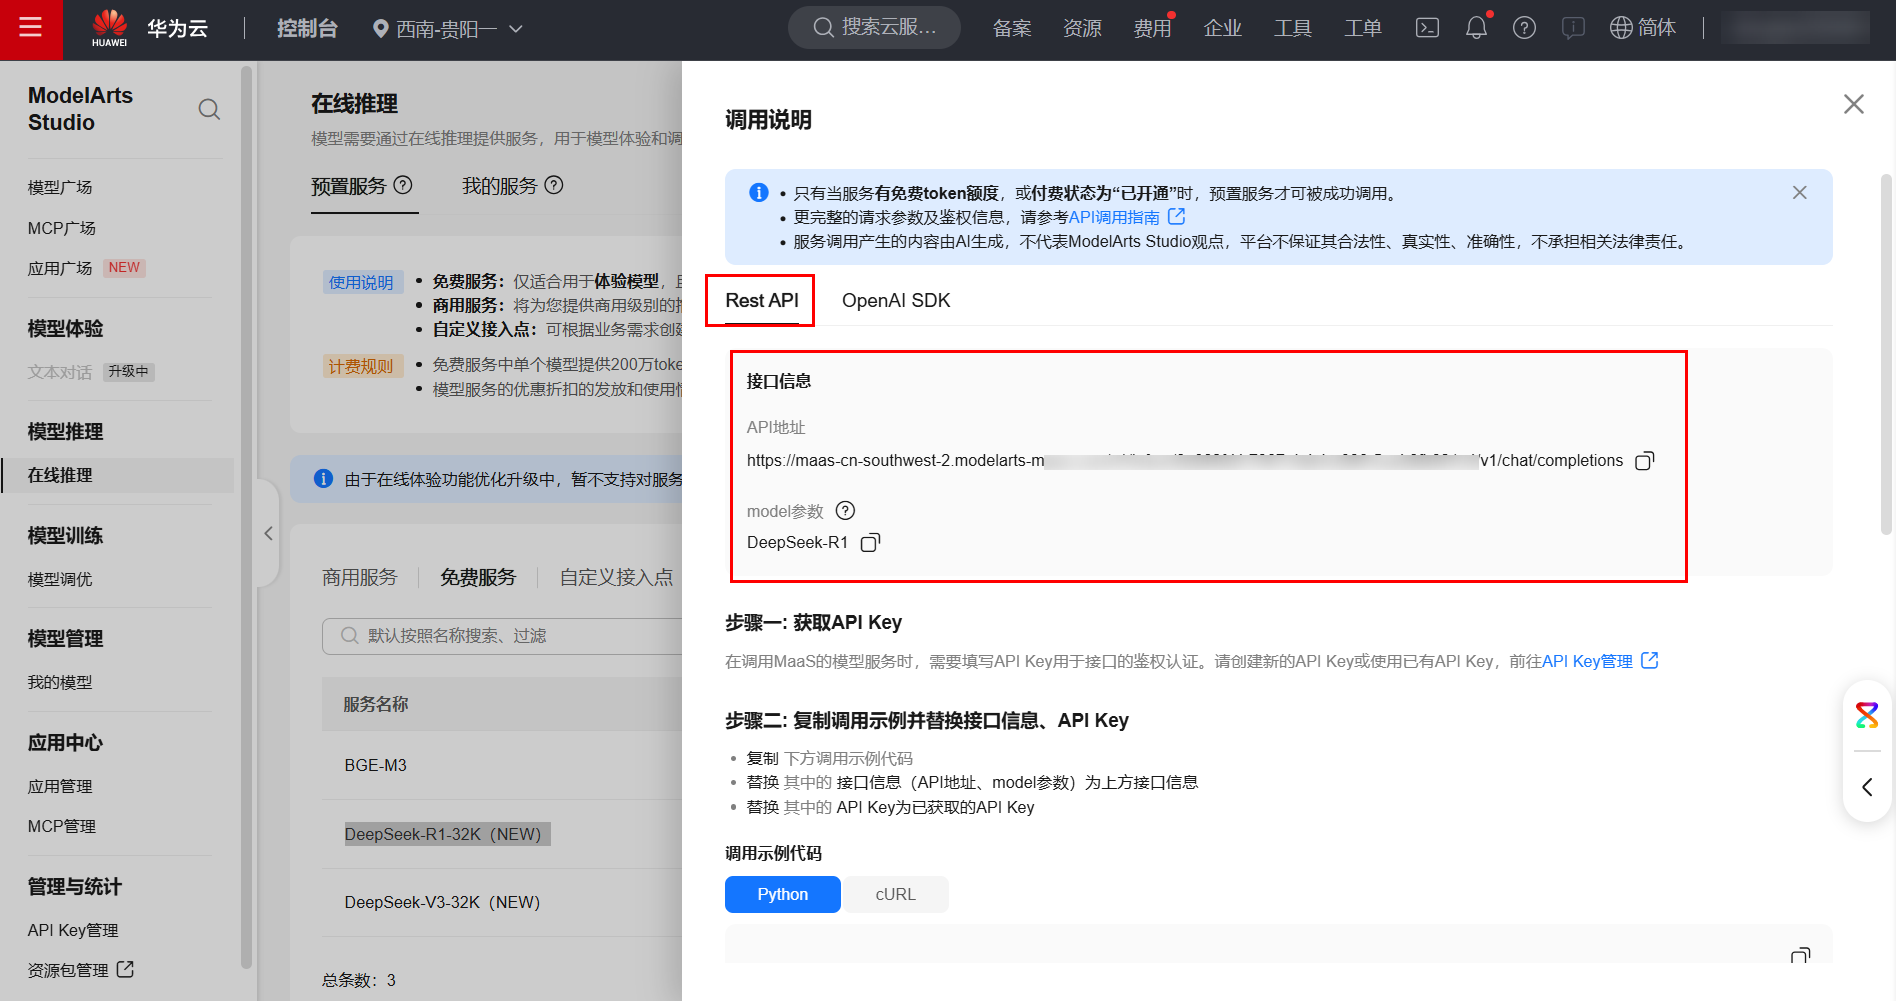
Task: Switch language via 简体 globe
Action: pyautogui.click(x=1642, y=28)
